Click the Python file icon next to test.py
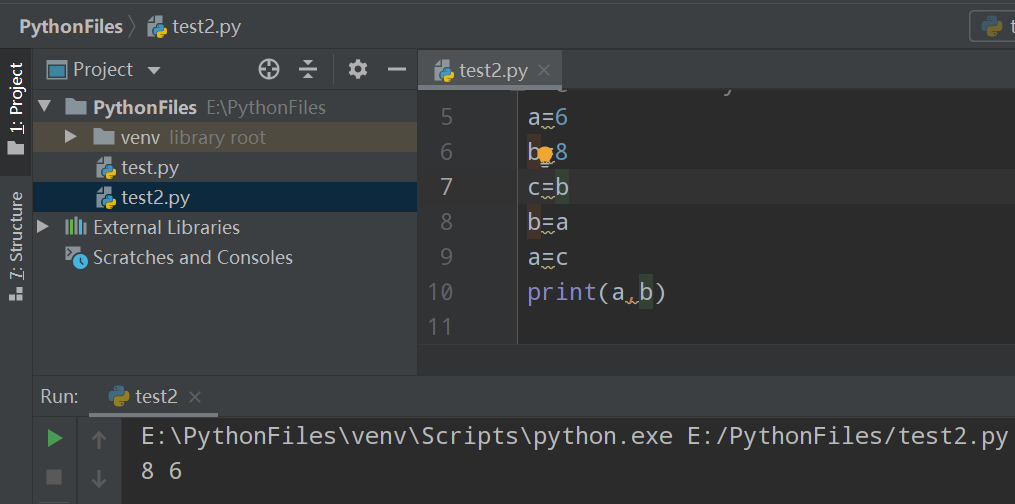1015x504 pixels. 106,168
